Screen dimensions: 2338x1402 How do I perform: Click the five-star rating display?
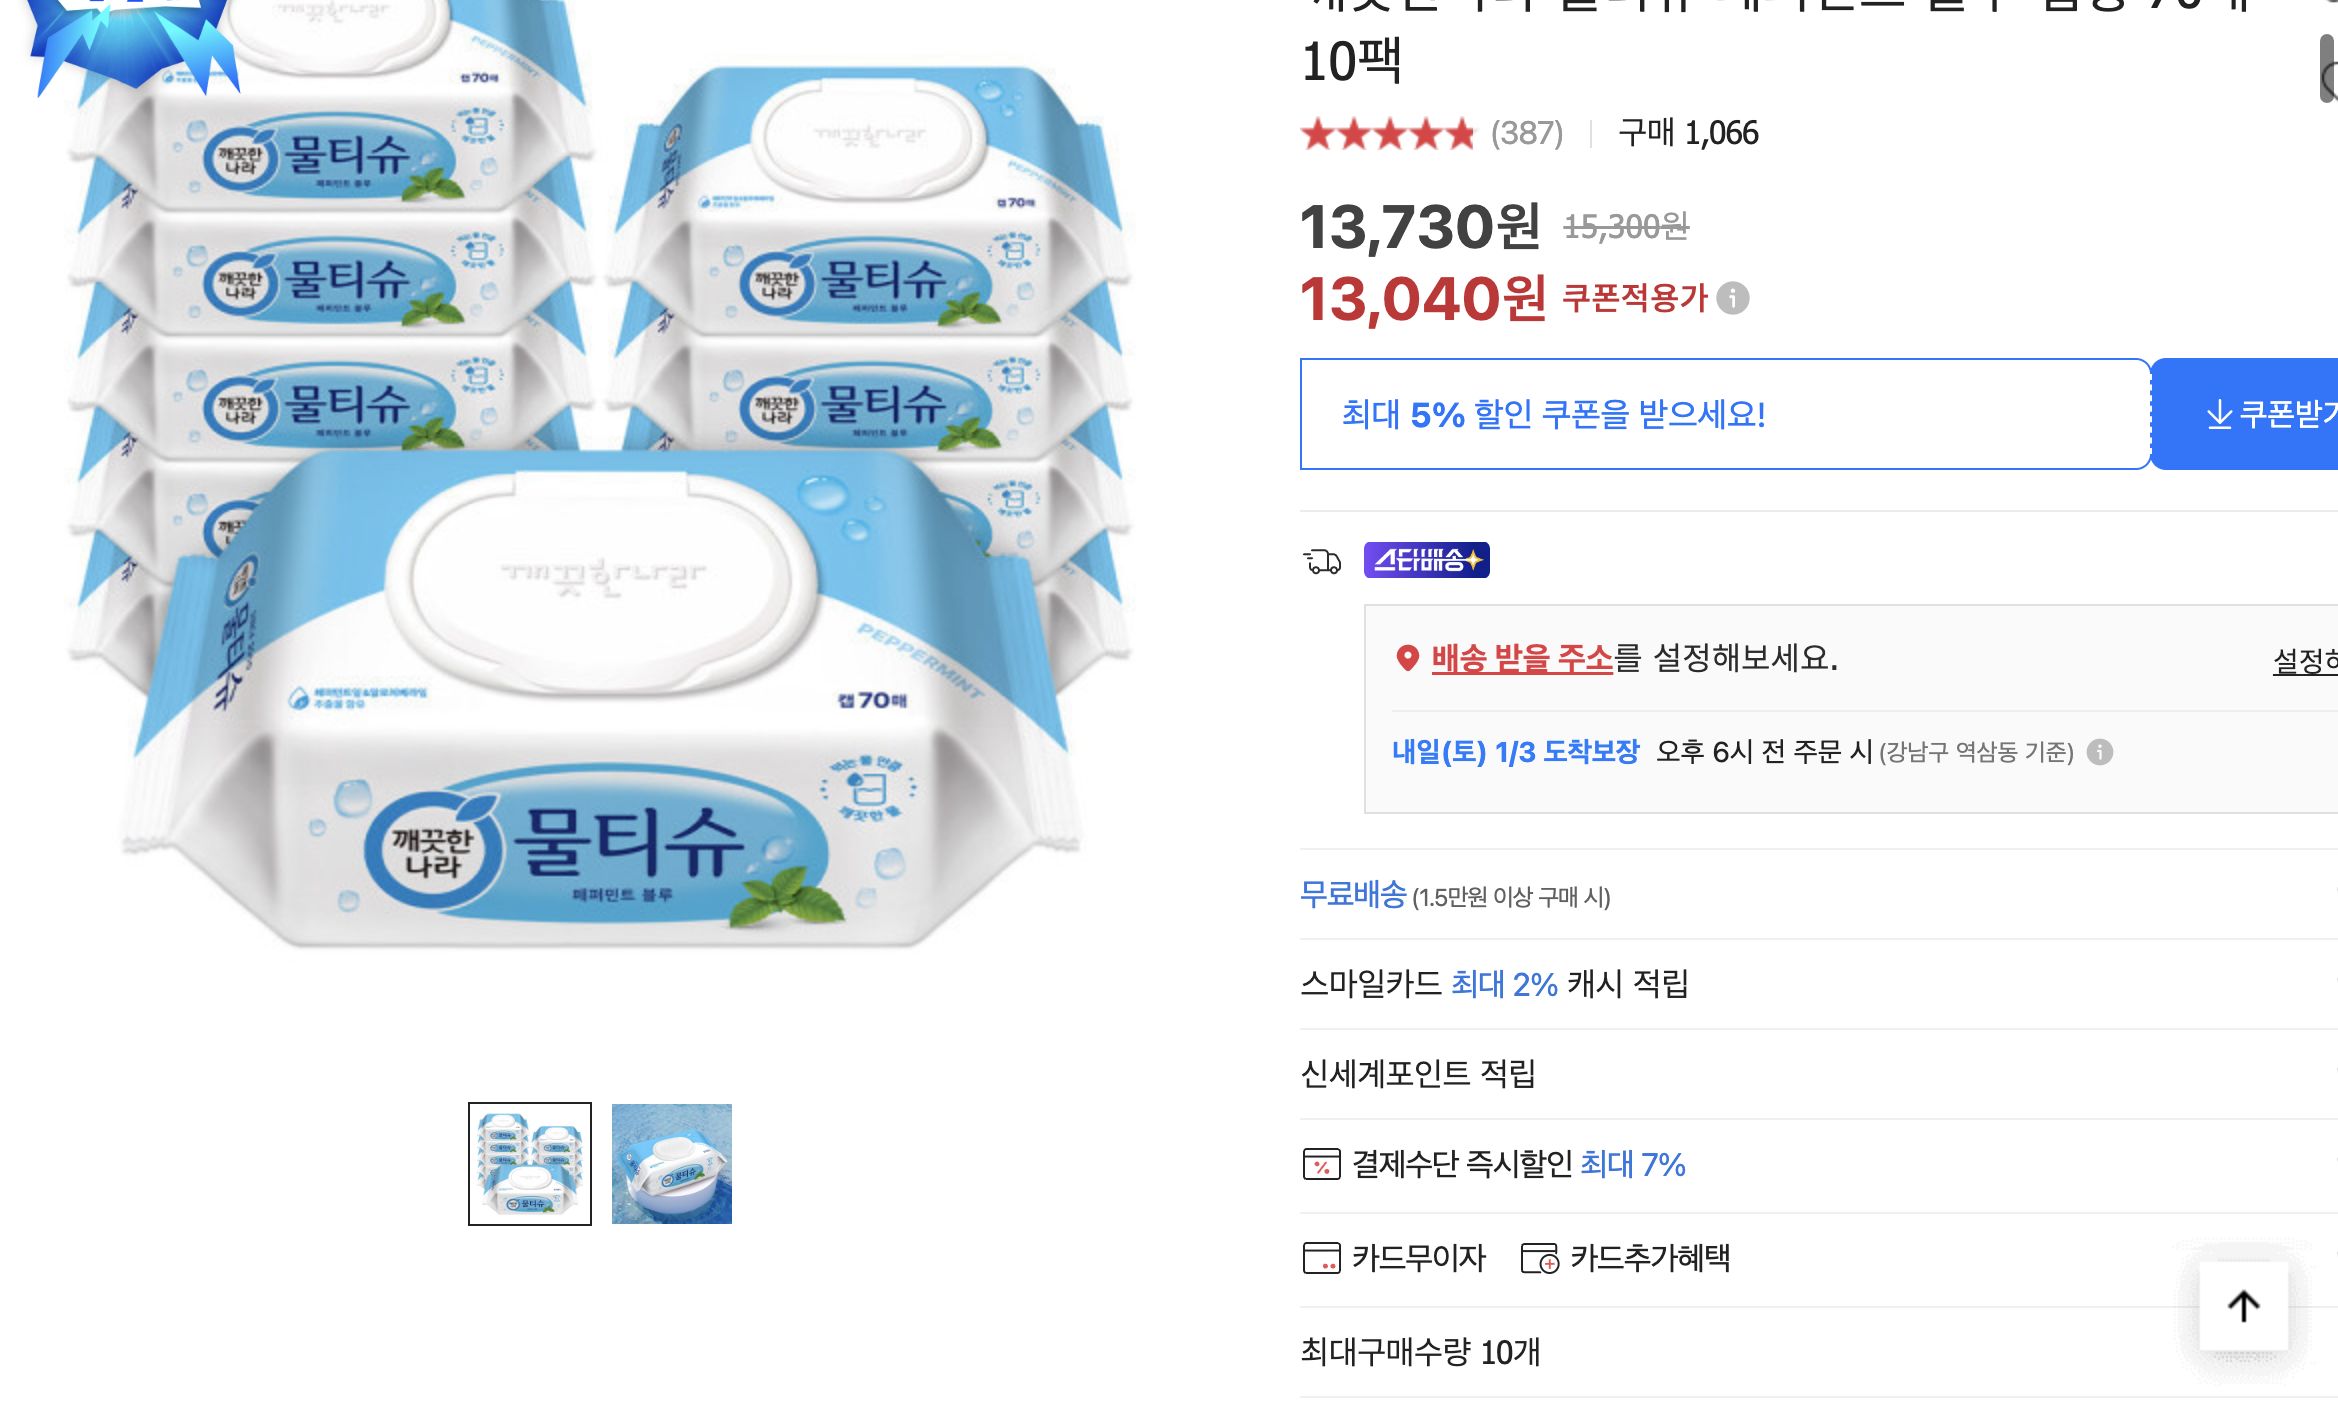(x=1386, y=133)
